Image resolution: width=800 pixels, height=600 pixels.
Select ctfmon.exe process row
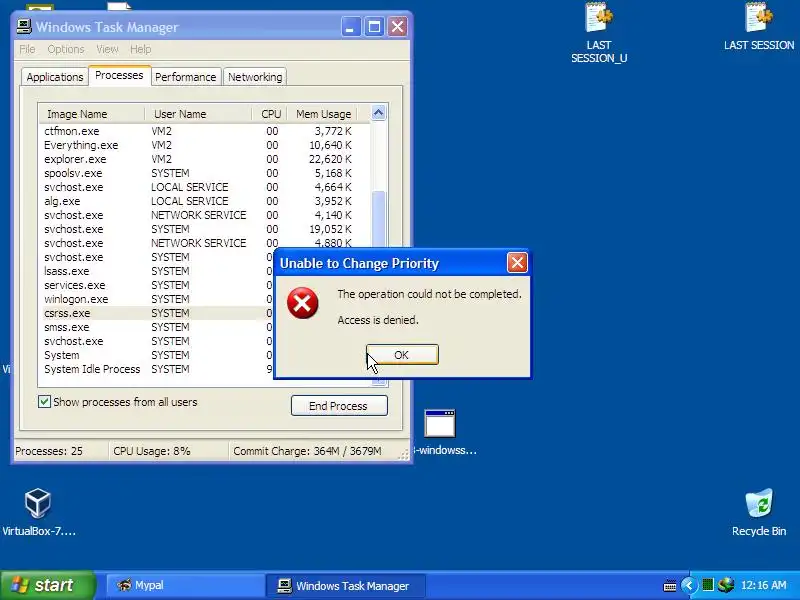click(x=204, y=131)
